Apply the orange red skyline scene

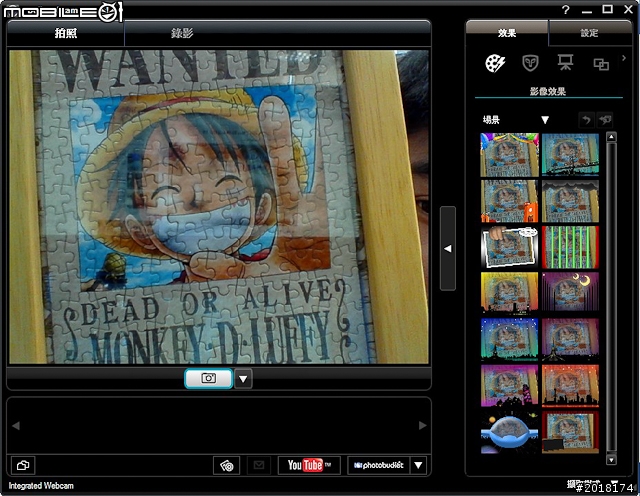click(x=571, y=386)
